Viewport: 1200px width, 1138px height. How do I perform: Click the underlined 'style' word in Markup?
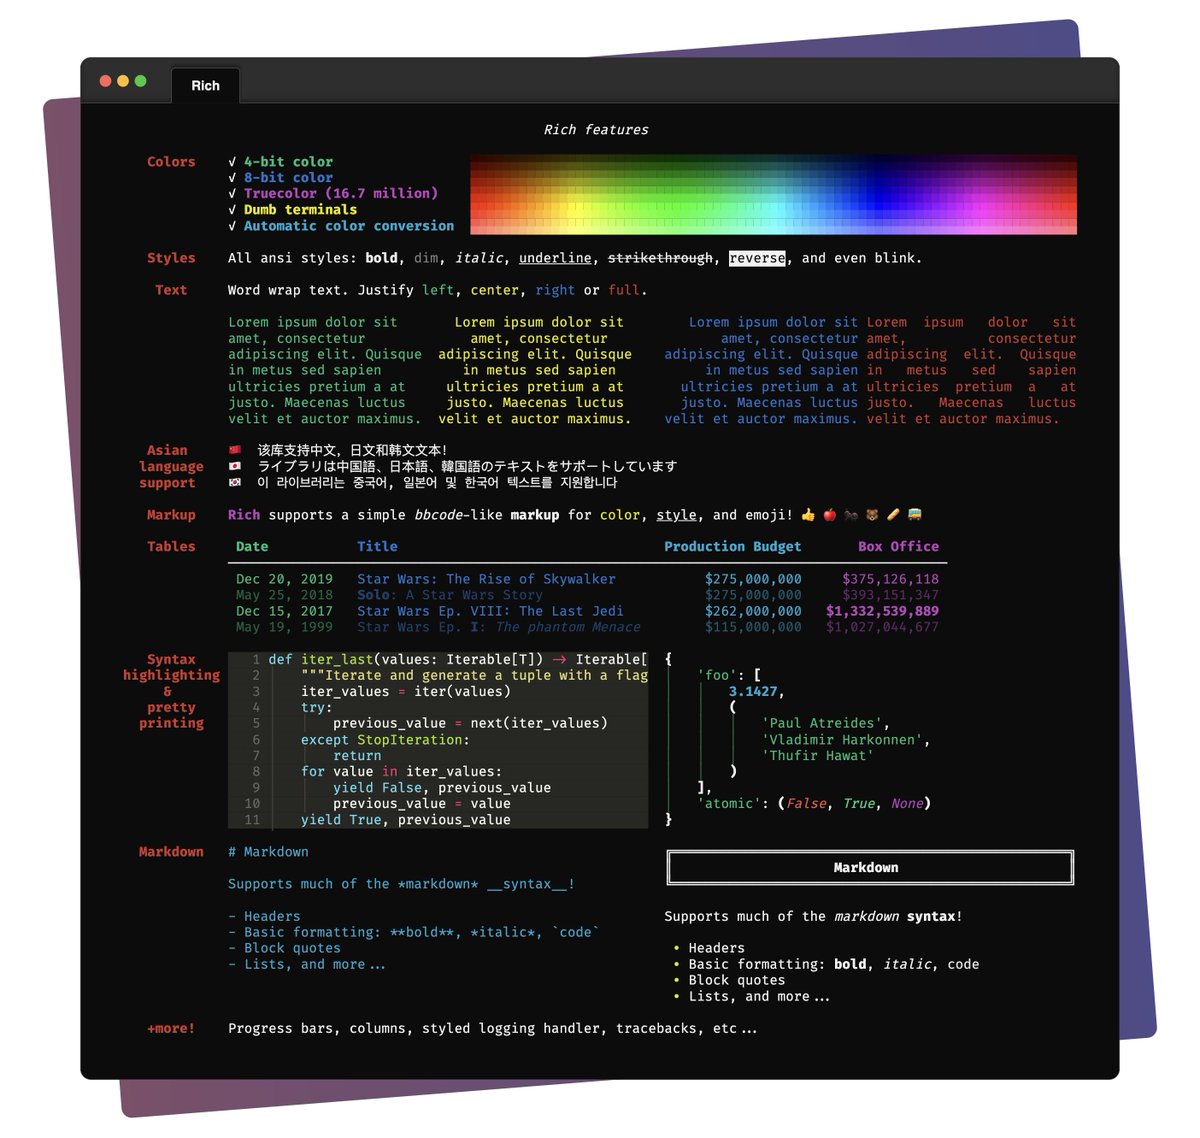coord(676,515)
